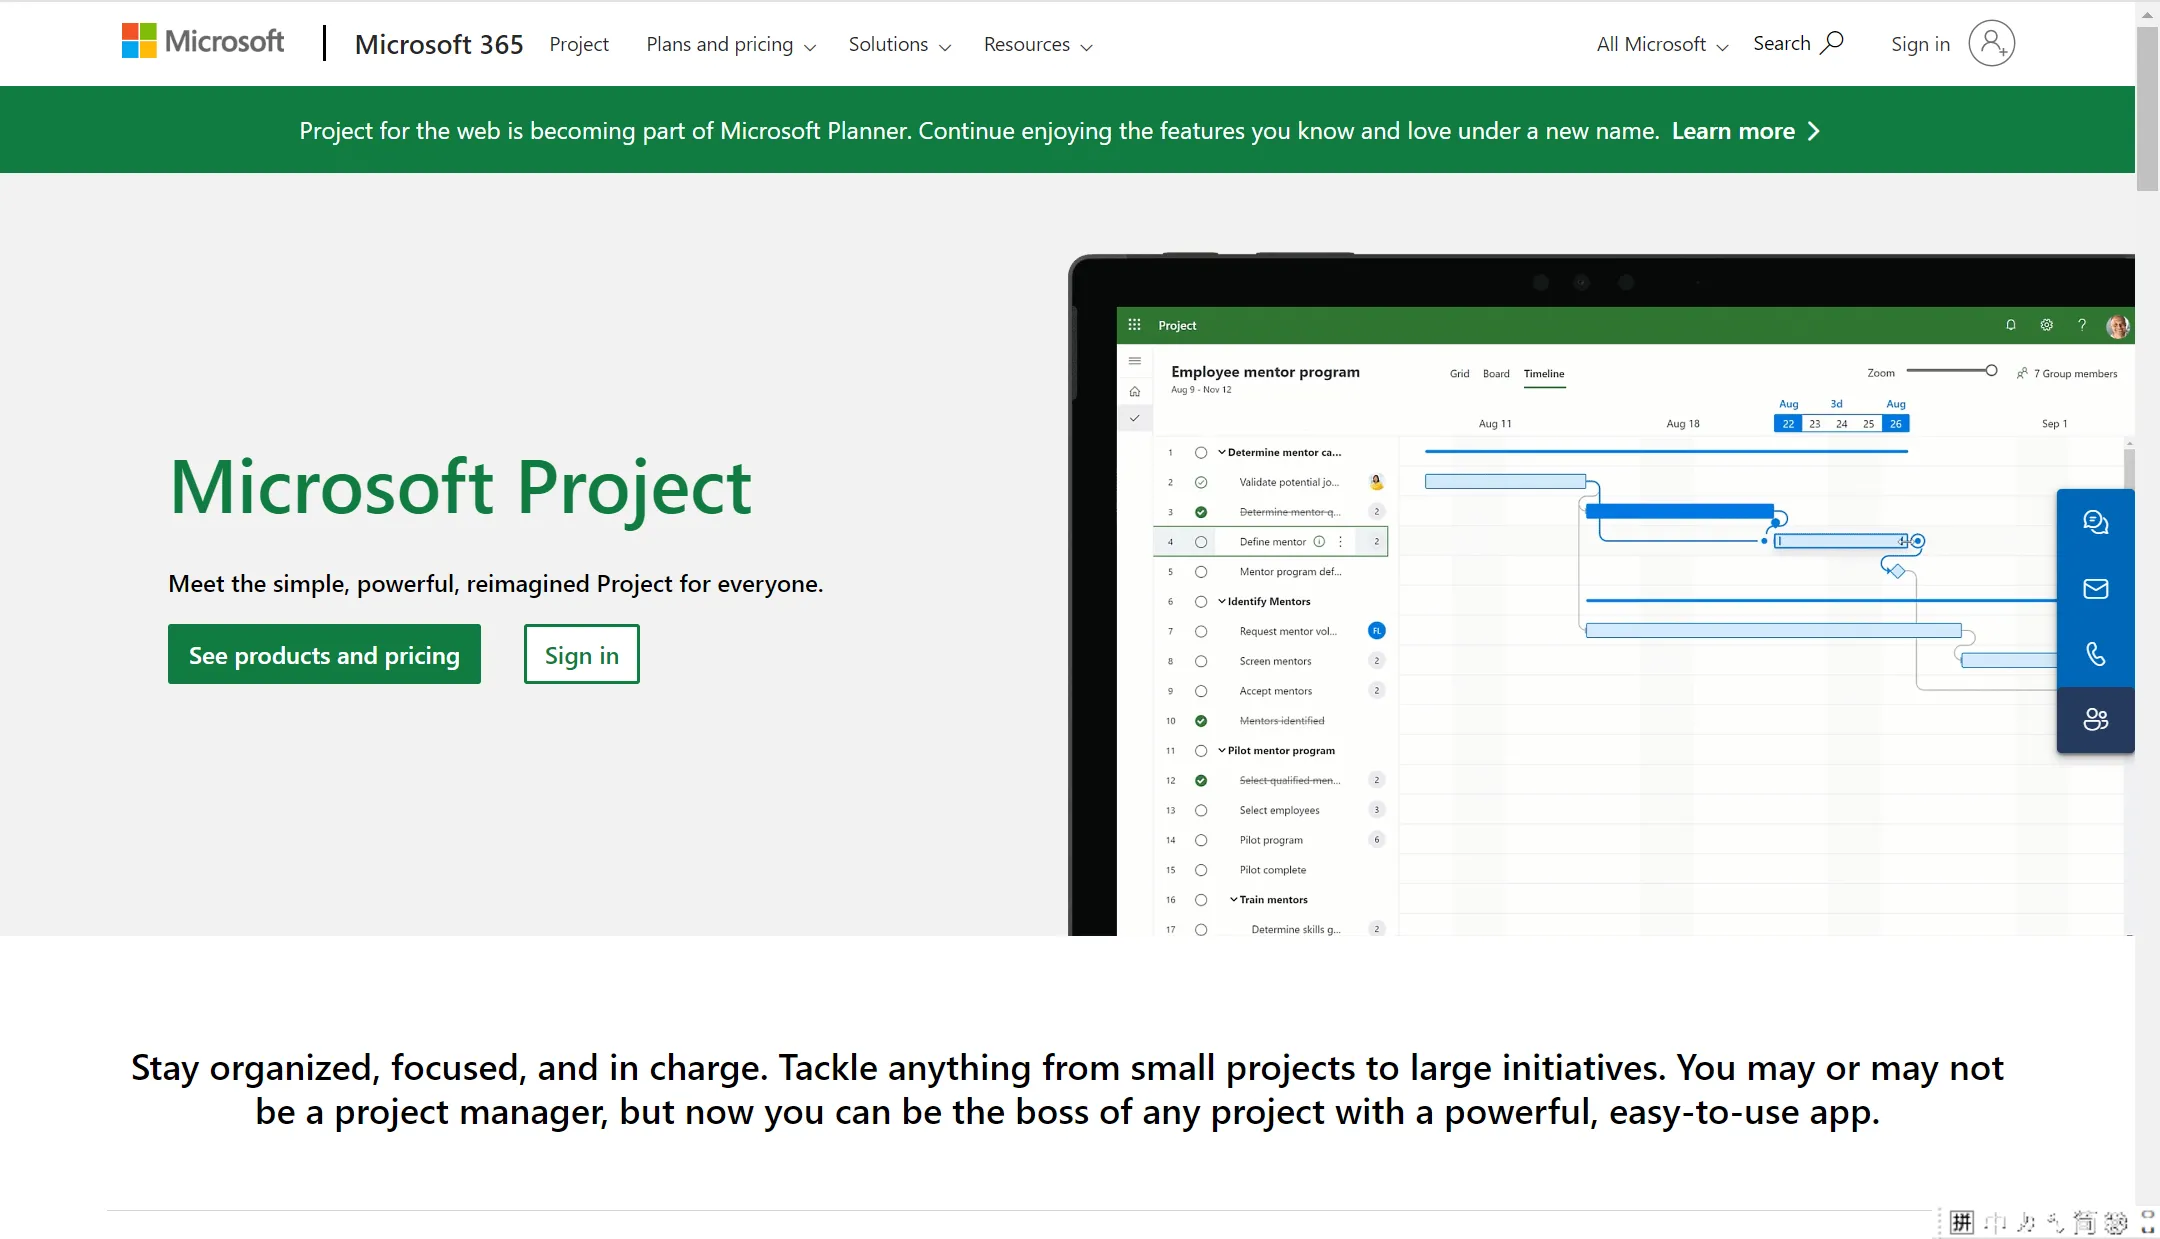Expand the Plans and pricing dropdown
Screen dimensions: 2160x1239
pyautogui.click(x=733, y=43)
